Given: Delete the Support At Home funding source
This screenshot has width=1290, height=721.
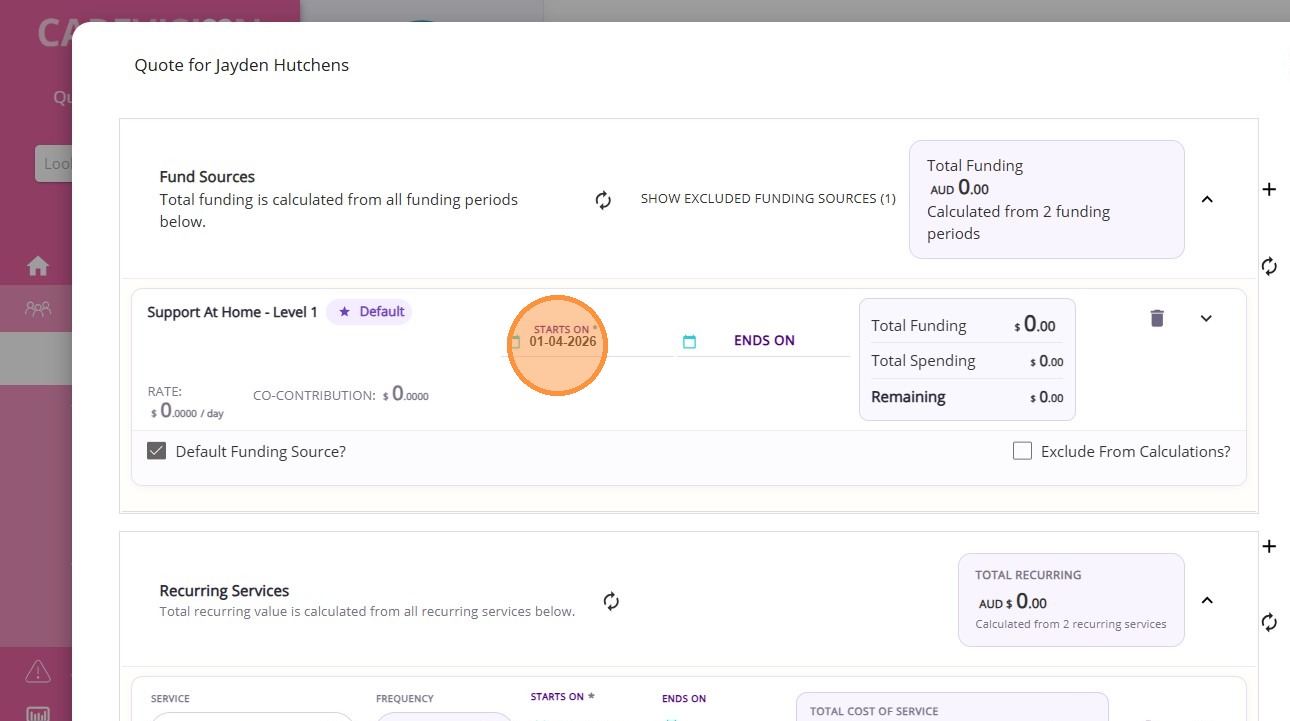Looking at the screenshot, I should click(1157, 318).
